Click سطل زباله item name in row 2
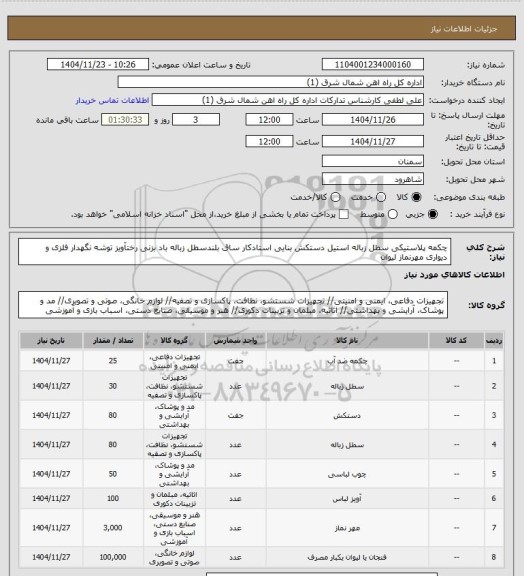 click(347, 386)
